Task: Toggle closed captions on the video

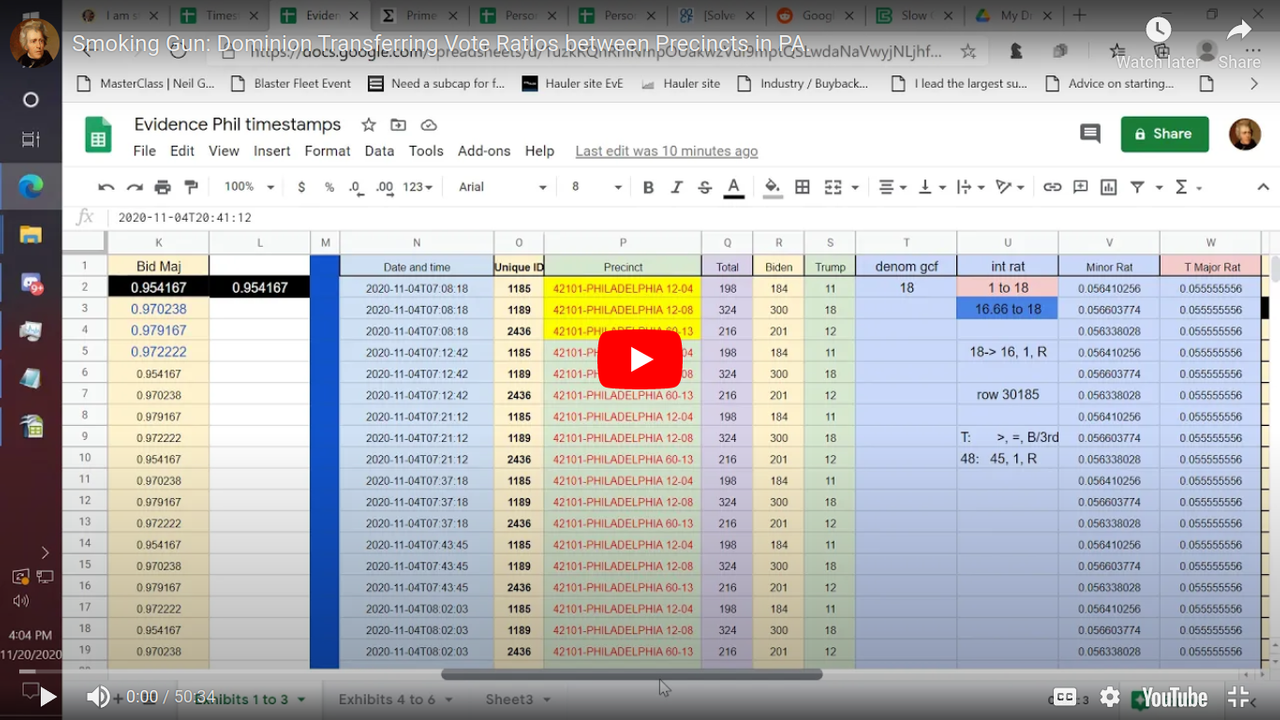Action: [x=1065, y=697]
